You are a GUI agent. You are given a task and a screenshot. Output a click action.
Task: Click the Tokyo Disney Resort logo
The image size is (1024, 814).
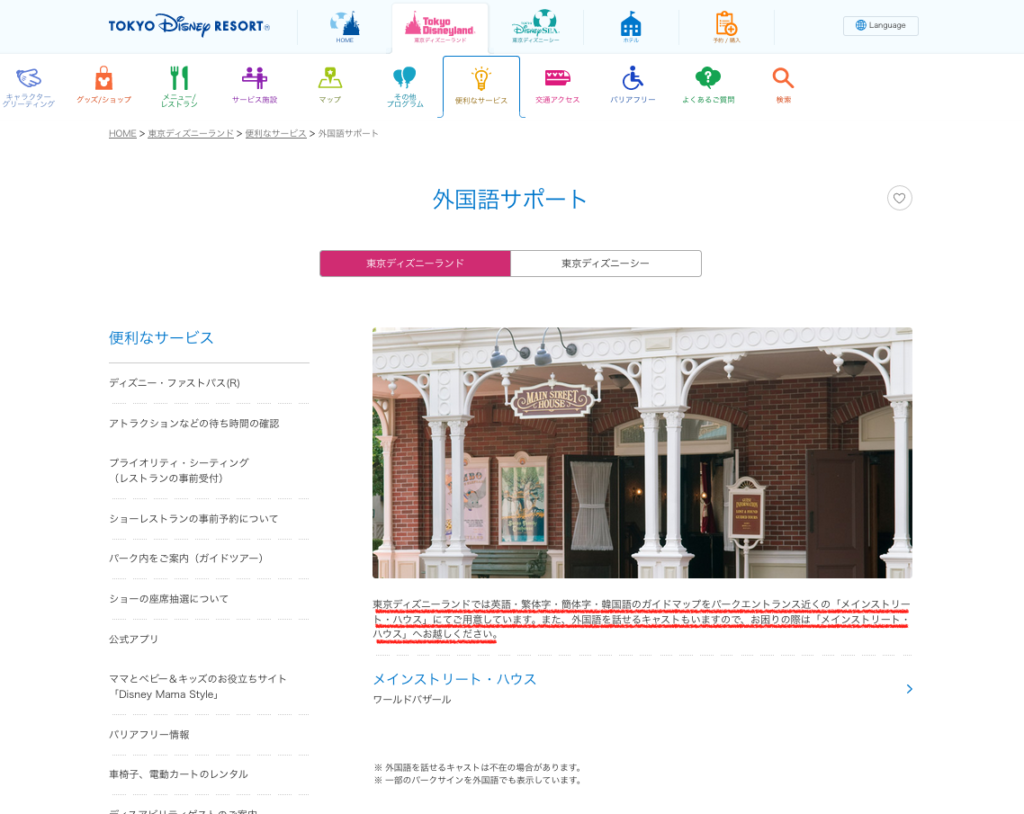click(x=189, y=26)
